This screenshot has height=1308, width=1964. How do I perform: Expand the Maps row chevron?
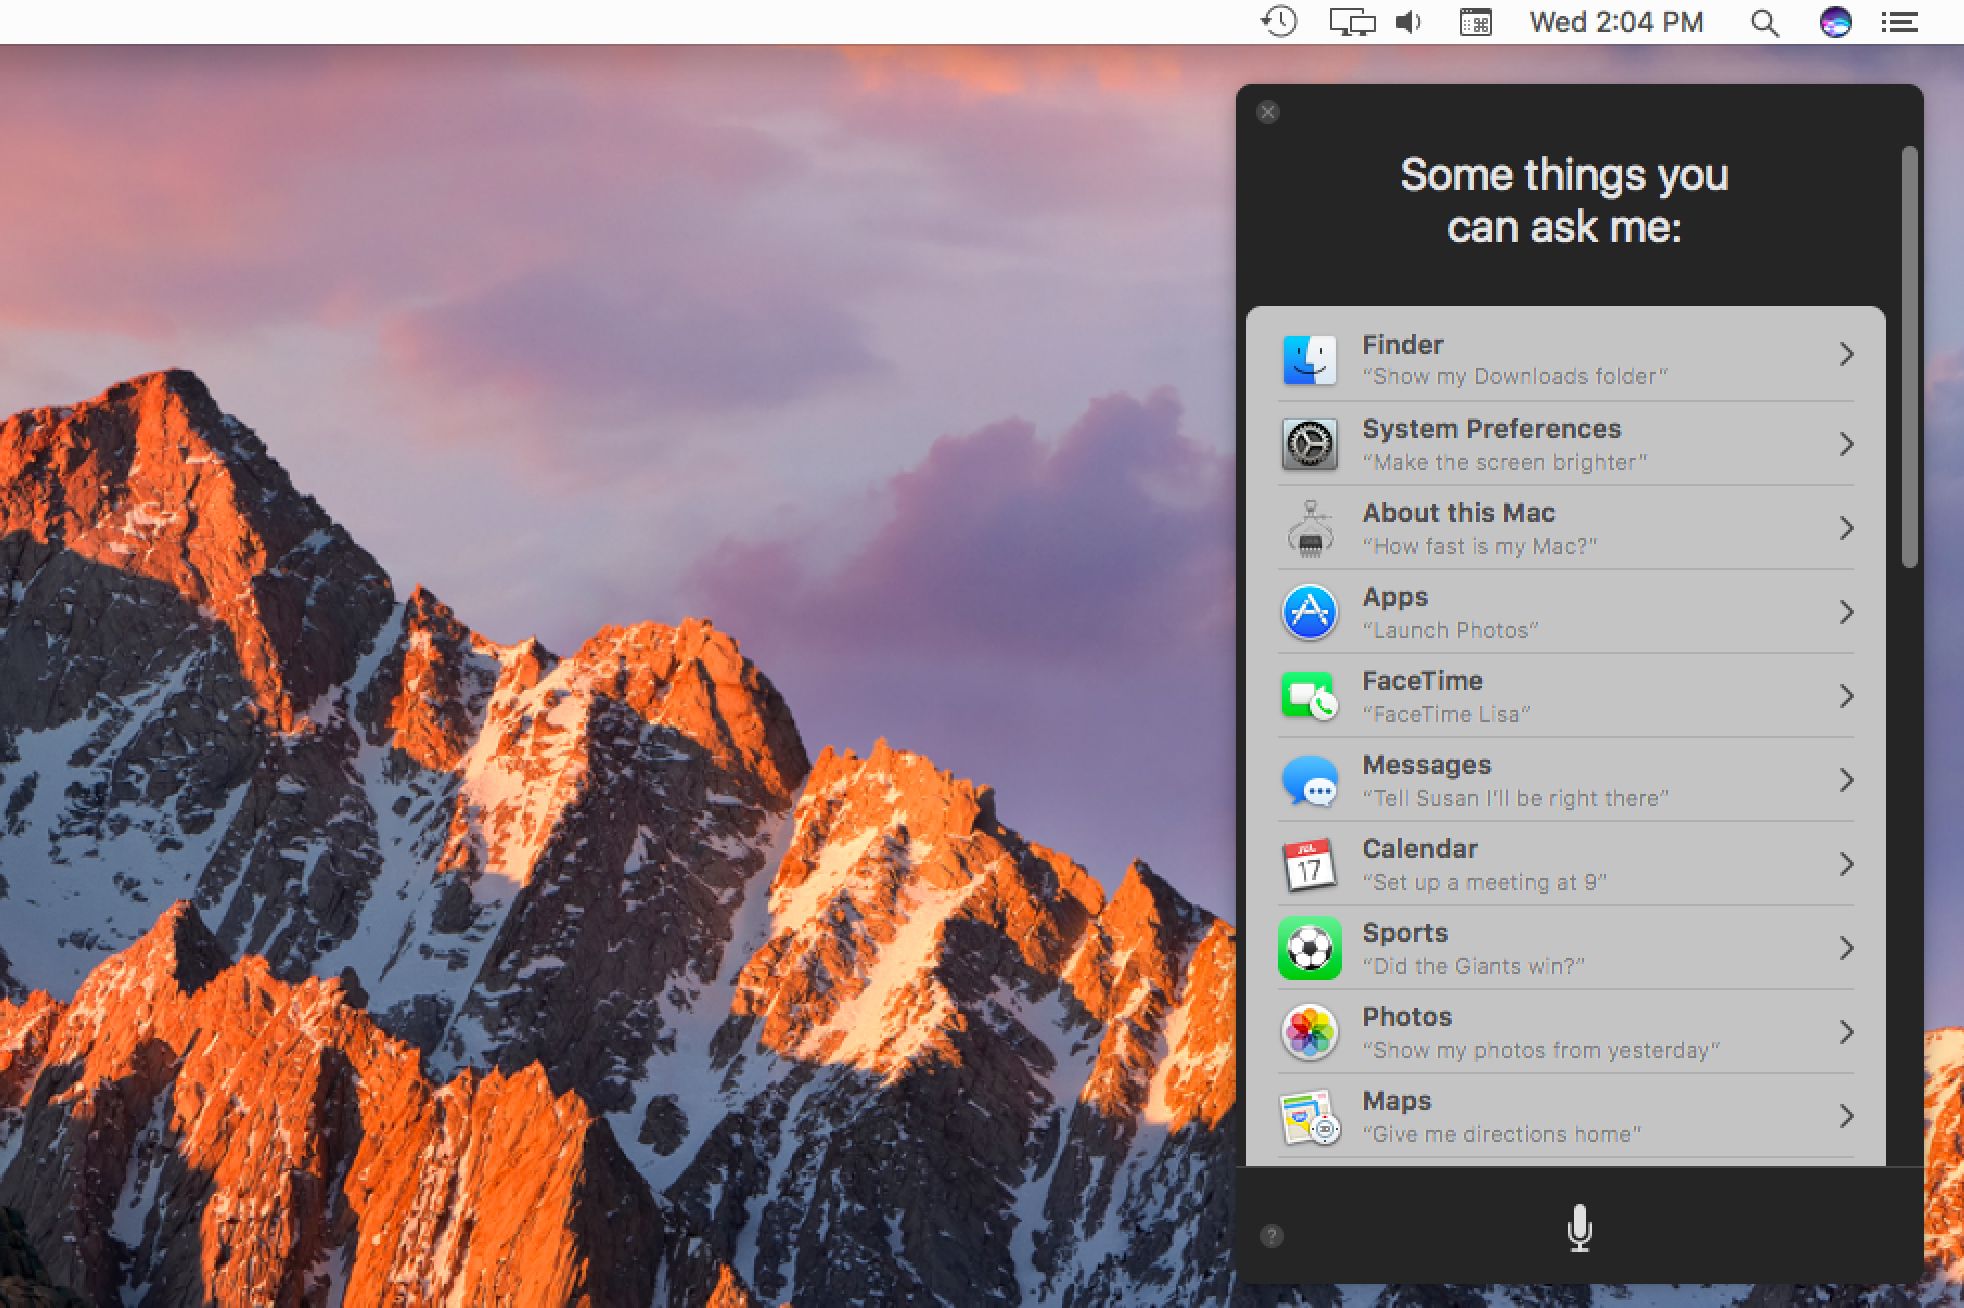pyautogui.click(x=1846, y=1116)
